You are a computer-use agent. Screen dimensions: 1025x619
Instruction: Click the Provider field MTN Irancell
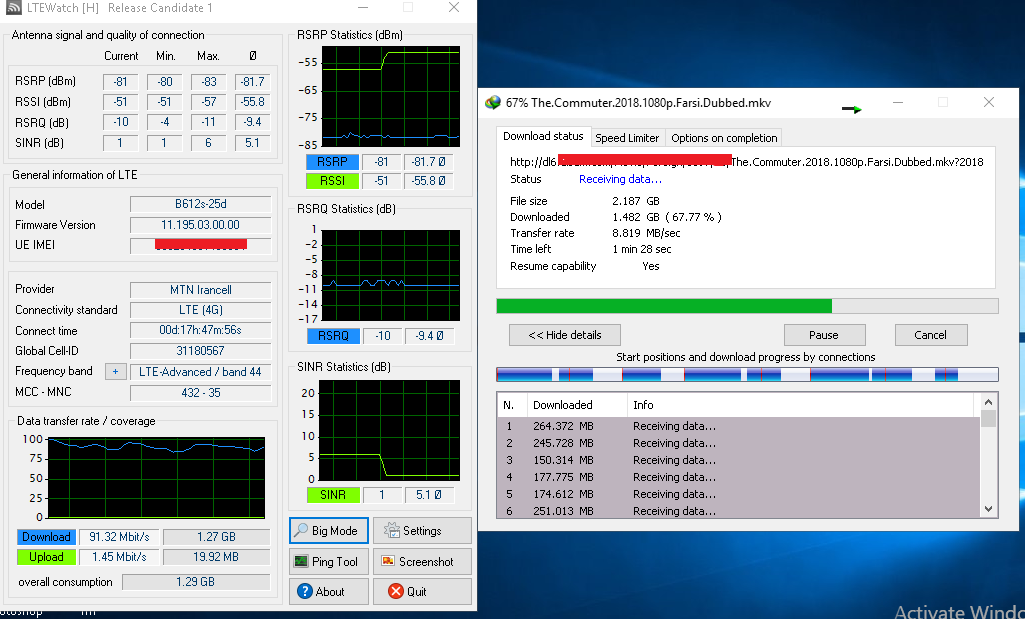click(x=201, y=290)
